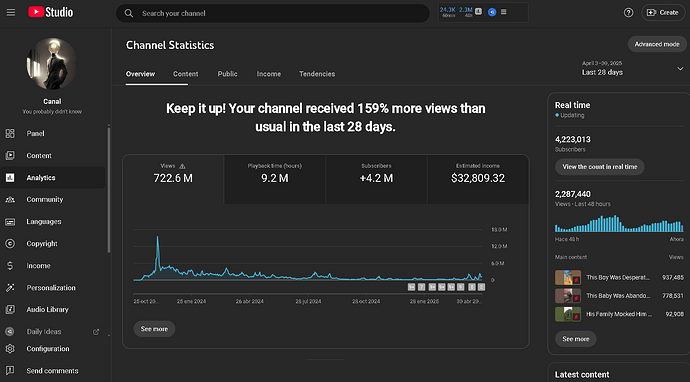Image resolution: width=690 pixels, height=382 pixels.
Task: Click the 2.3M 48h extension stat
Action: [x=466, y=12]
